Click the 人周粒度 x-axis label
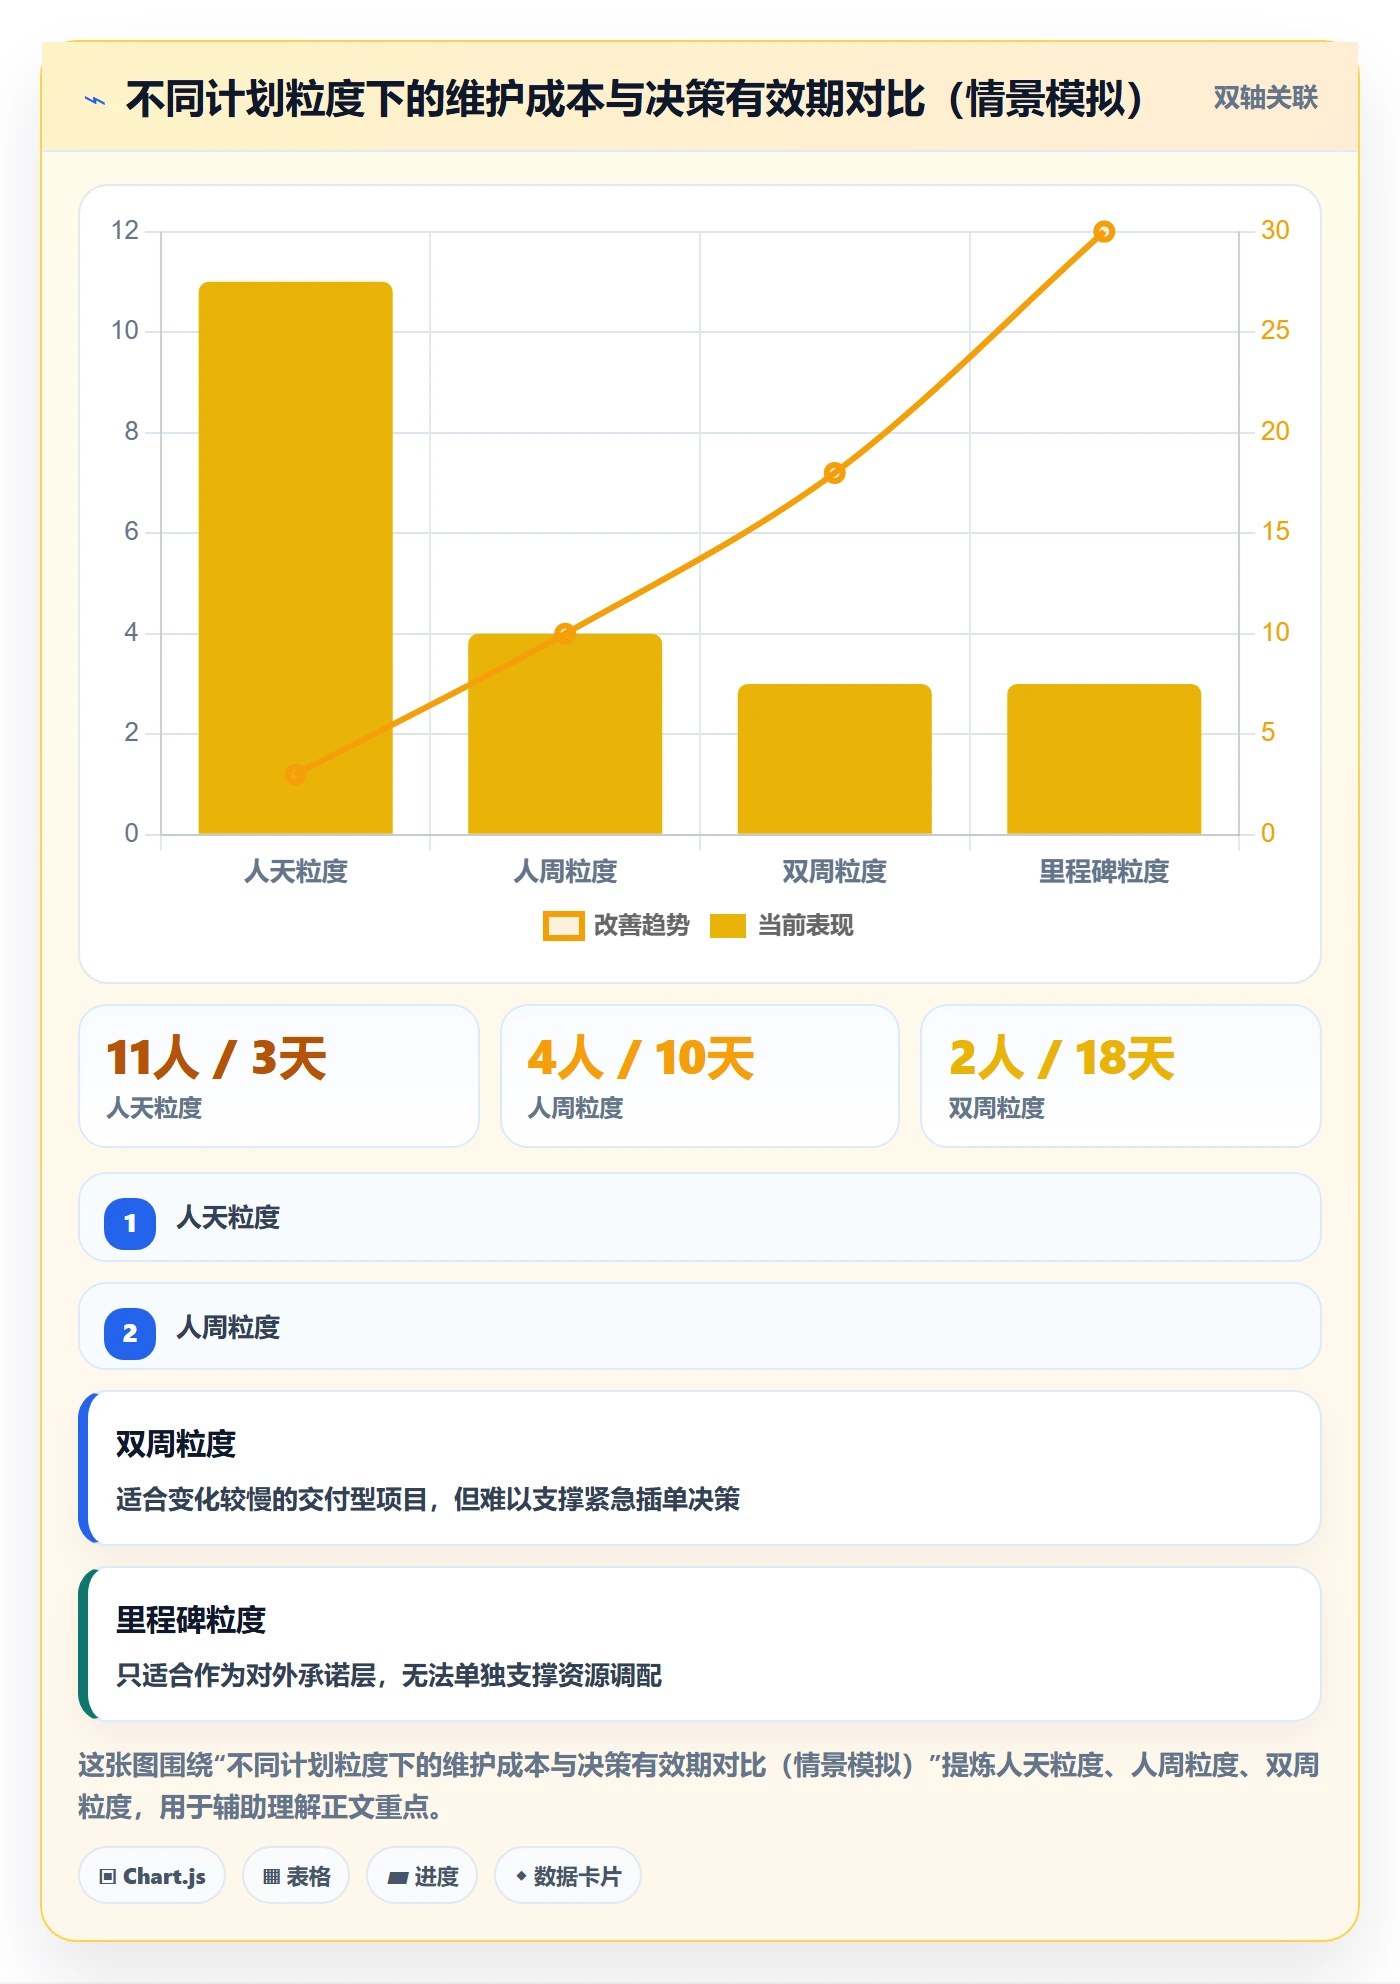This screenshot has height=1984, width=1400. pyautogui.click(x=565, y=872)
